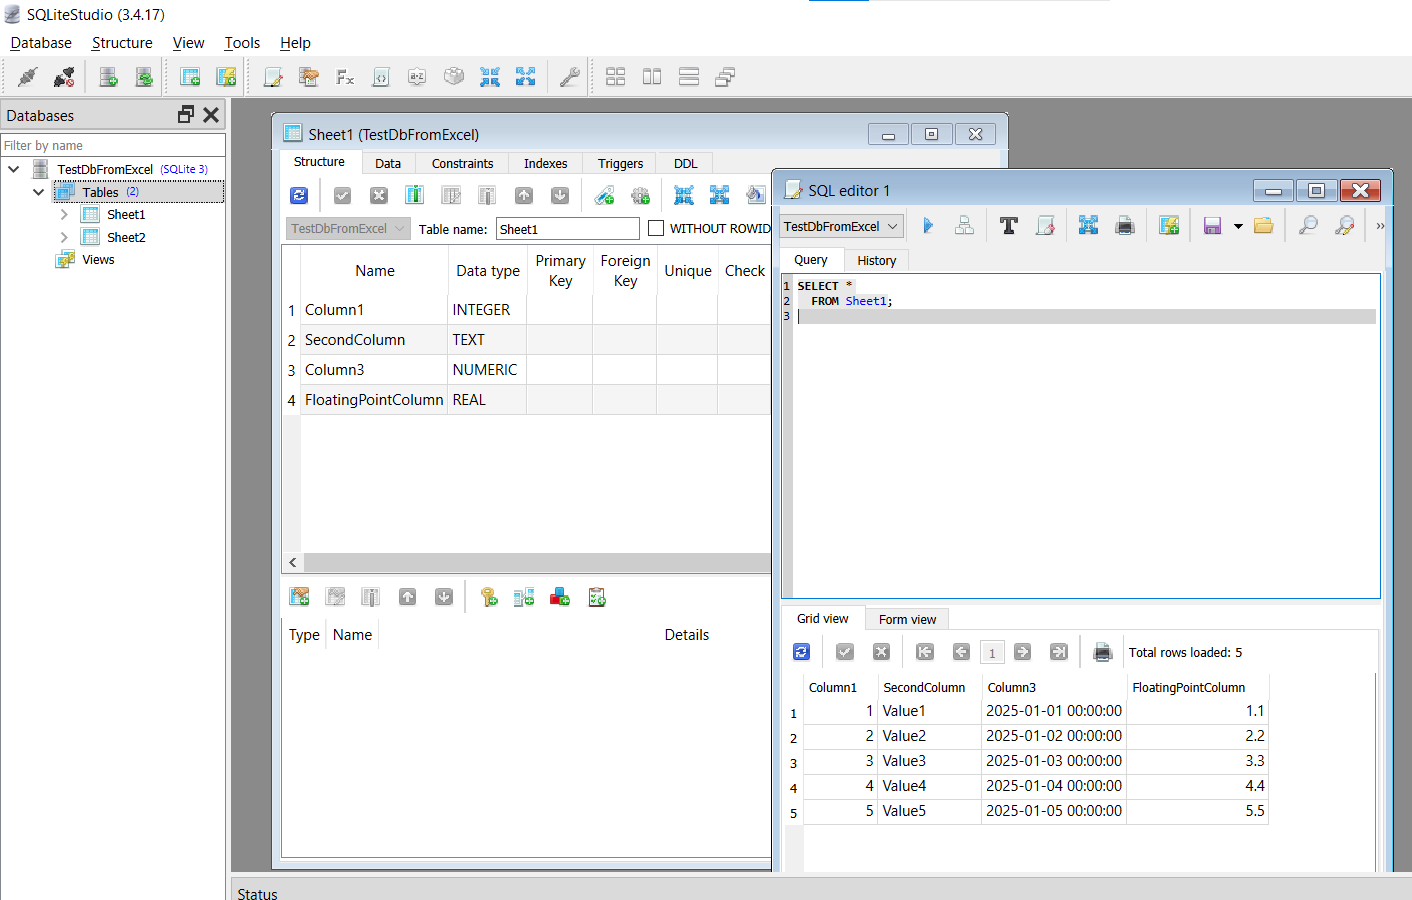
Task: Select Sheet2 in the databases tree
Action: click(x=126, y=237)
